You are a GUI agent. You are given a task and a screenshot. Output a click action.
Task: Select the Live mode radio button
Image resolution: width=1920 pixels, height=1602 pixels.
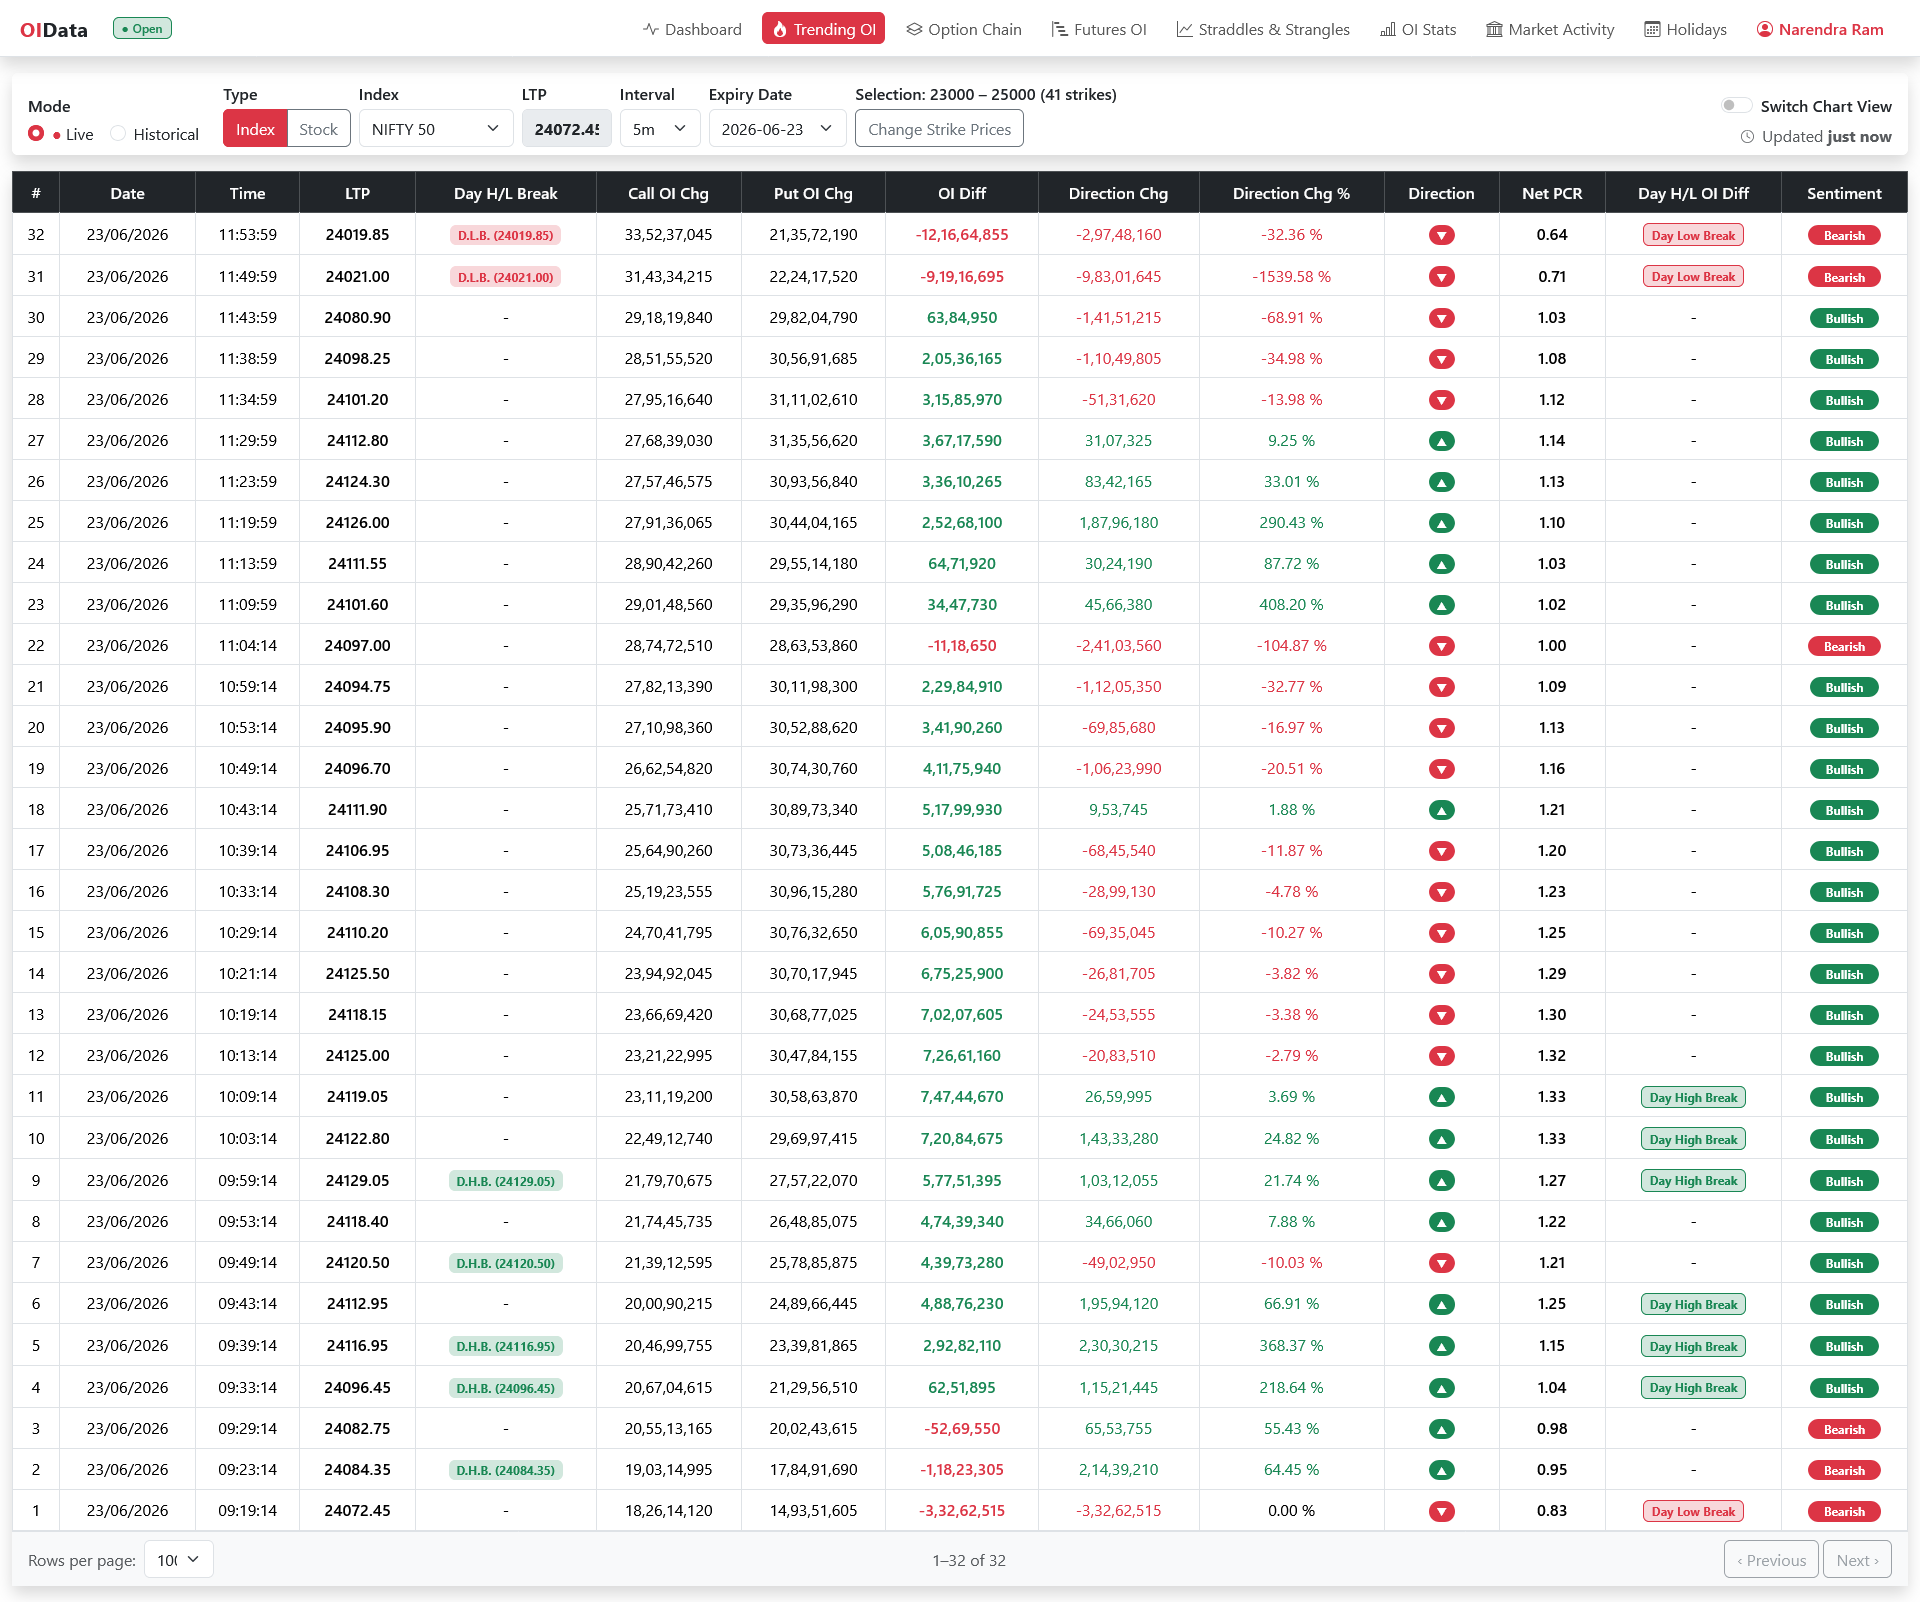click(x=36, y=133)
